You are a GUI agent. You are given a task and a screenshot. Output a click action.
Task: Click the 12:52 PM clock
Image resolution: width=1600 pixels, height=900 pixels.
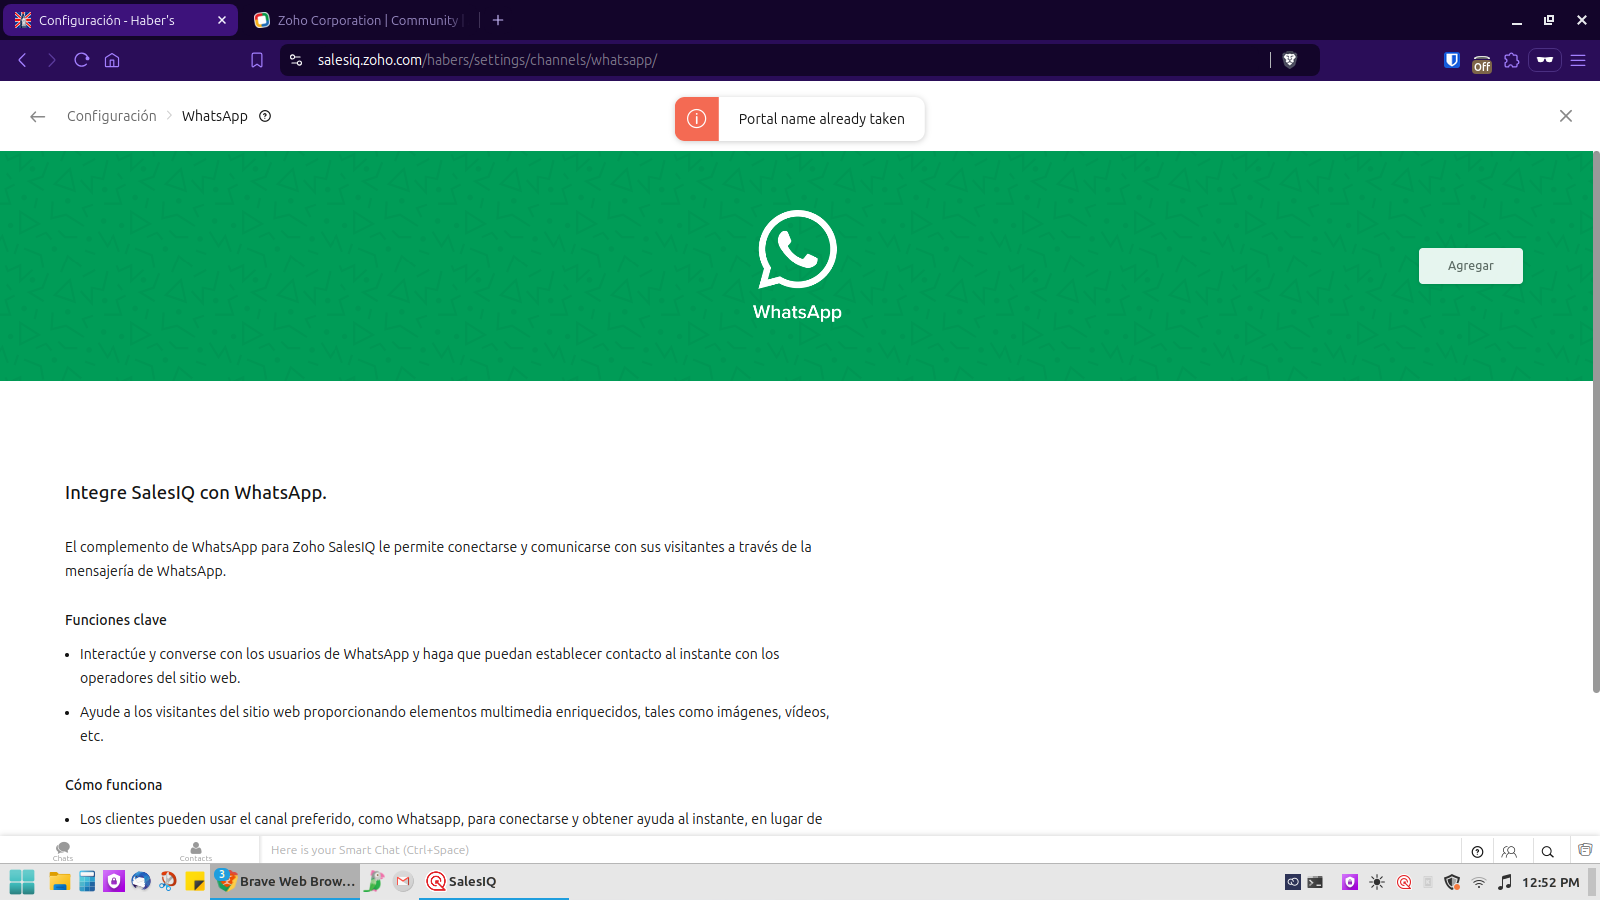(1551, 882)
